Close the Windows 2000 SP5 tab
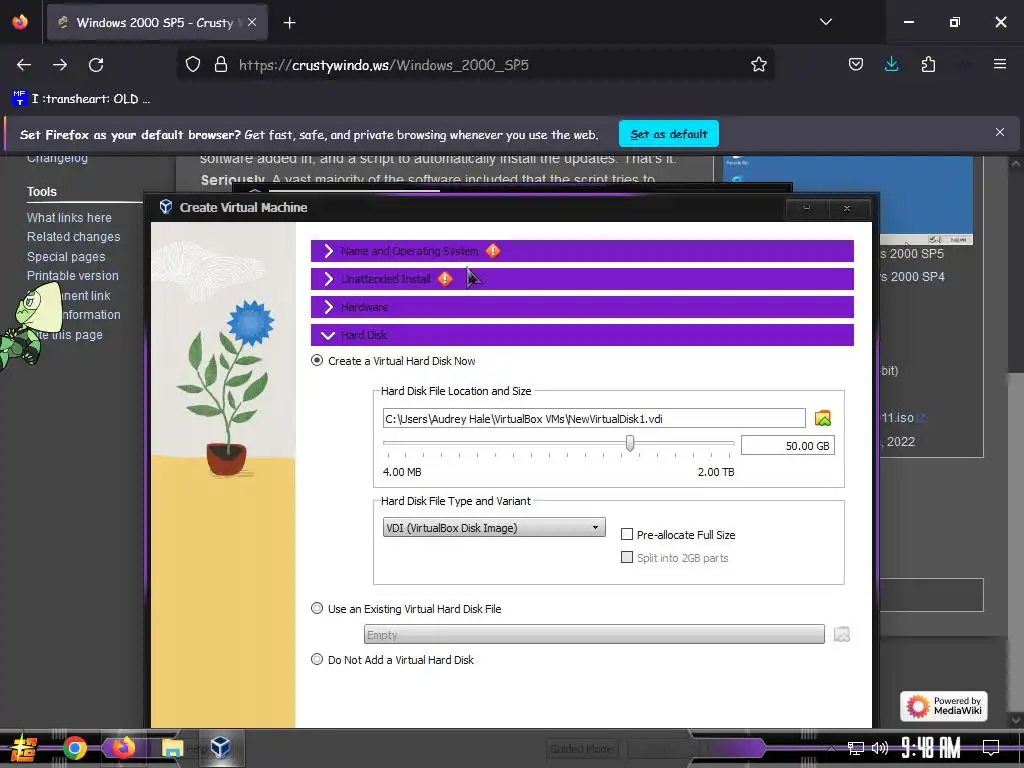The image size is (1024, 768). [252, 22]
